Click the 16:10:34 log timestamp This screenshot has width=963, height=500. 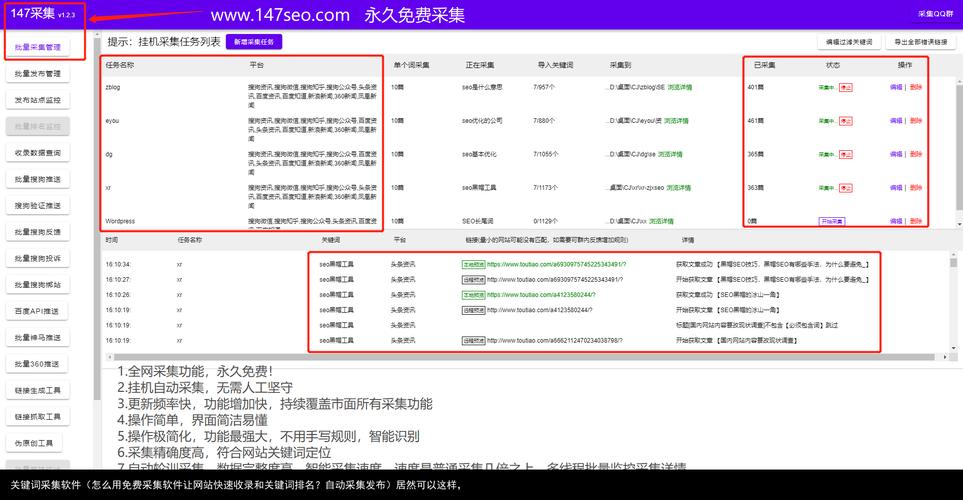click(118, 265)
